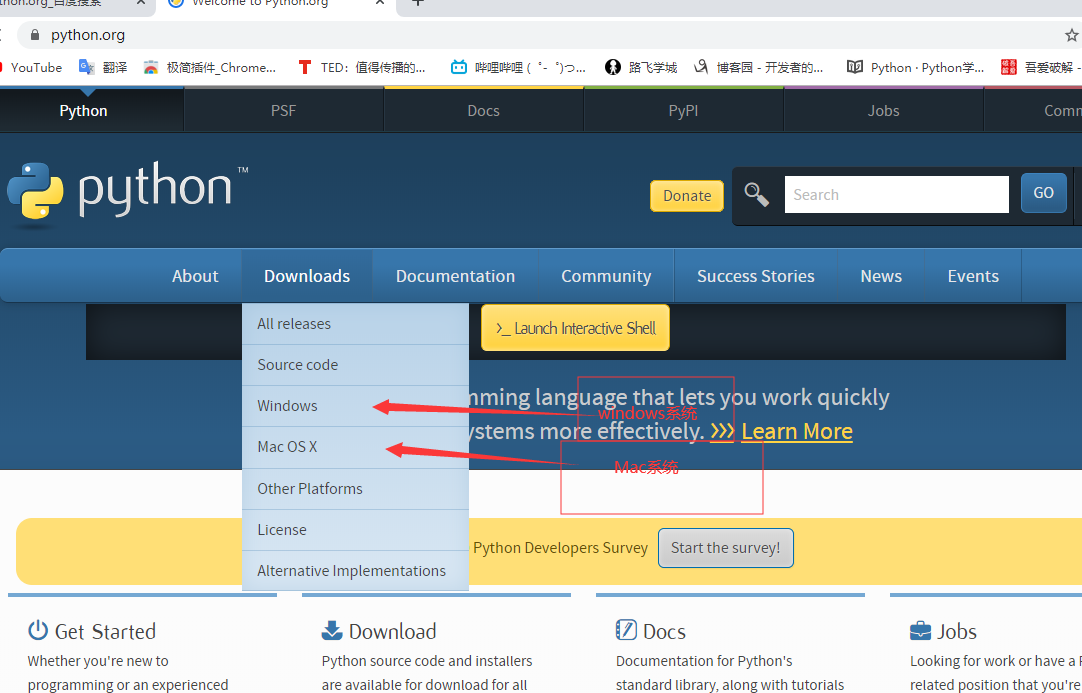Choose All releases in Downloads dropdown
This screenshot has width=1082, height=693.
355,324
